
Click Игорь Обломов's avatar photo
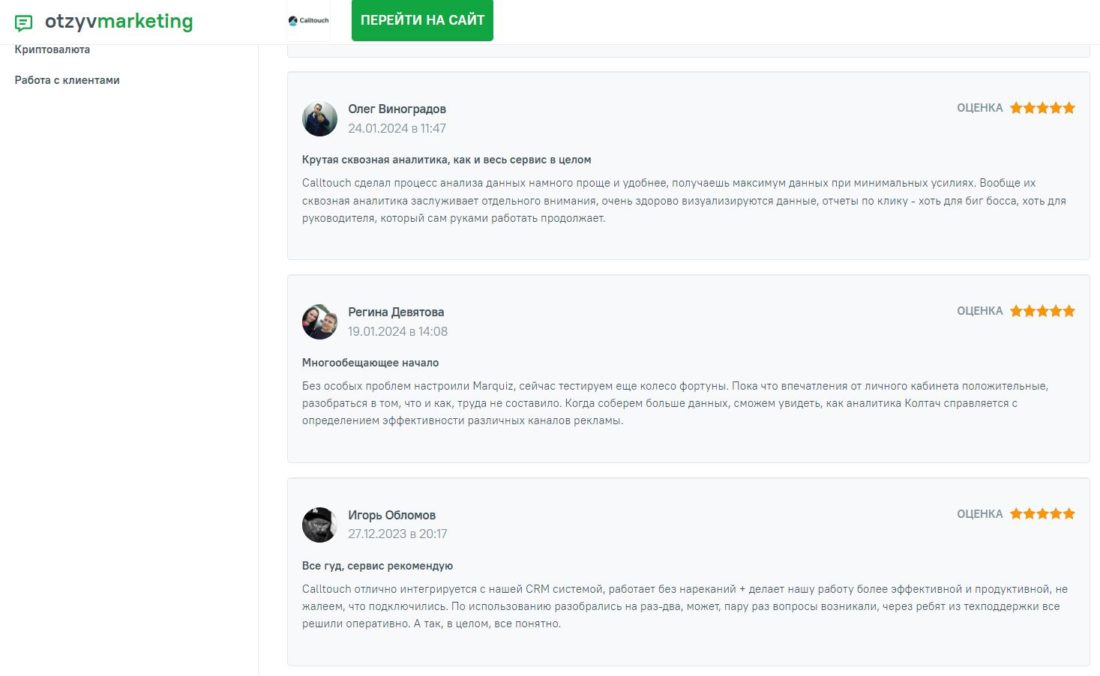[320, 525]
